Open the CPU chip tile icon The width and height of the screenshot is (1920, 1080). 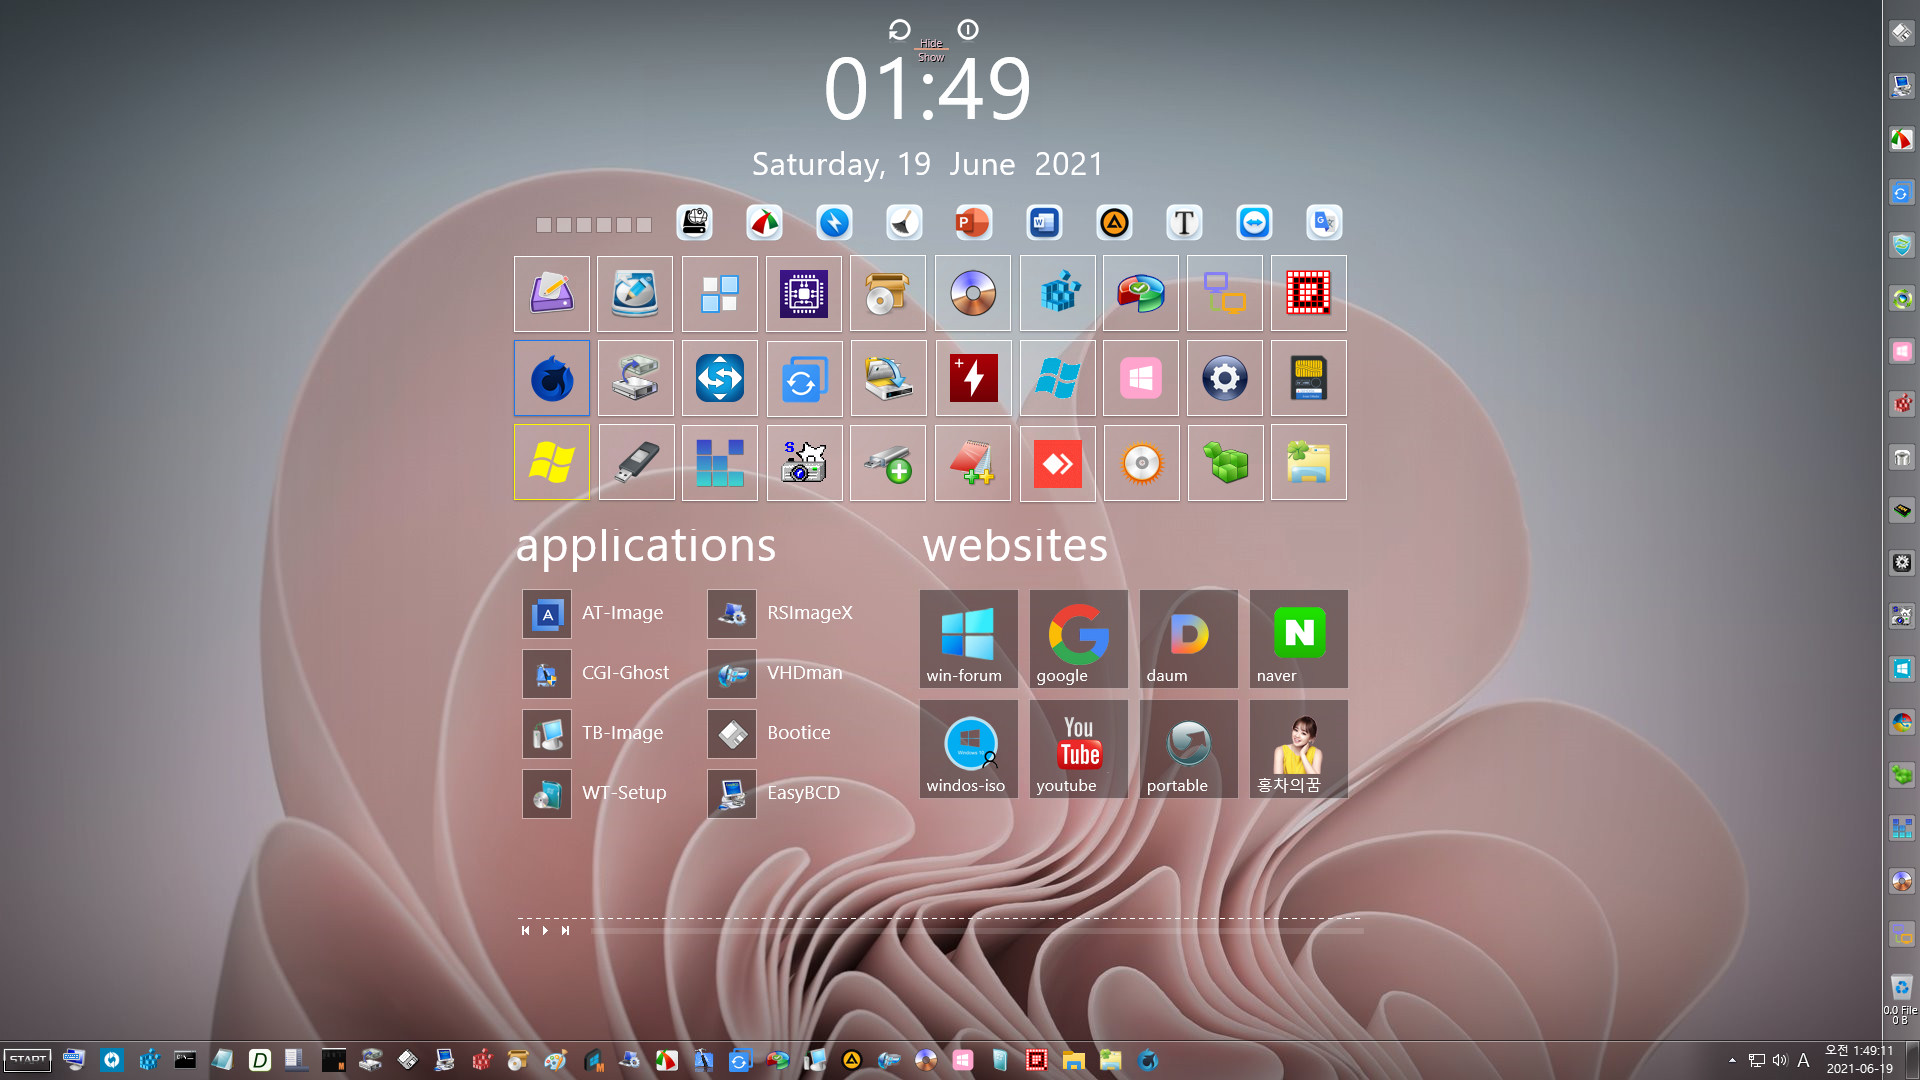point(804,293)
